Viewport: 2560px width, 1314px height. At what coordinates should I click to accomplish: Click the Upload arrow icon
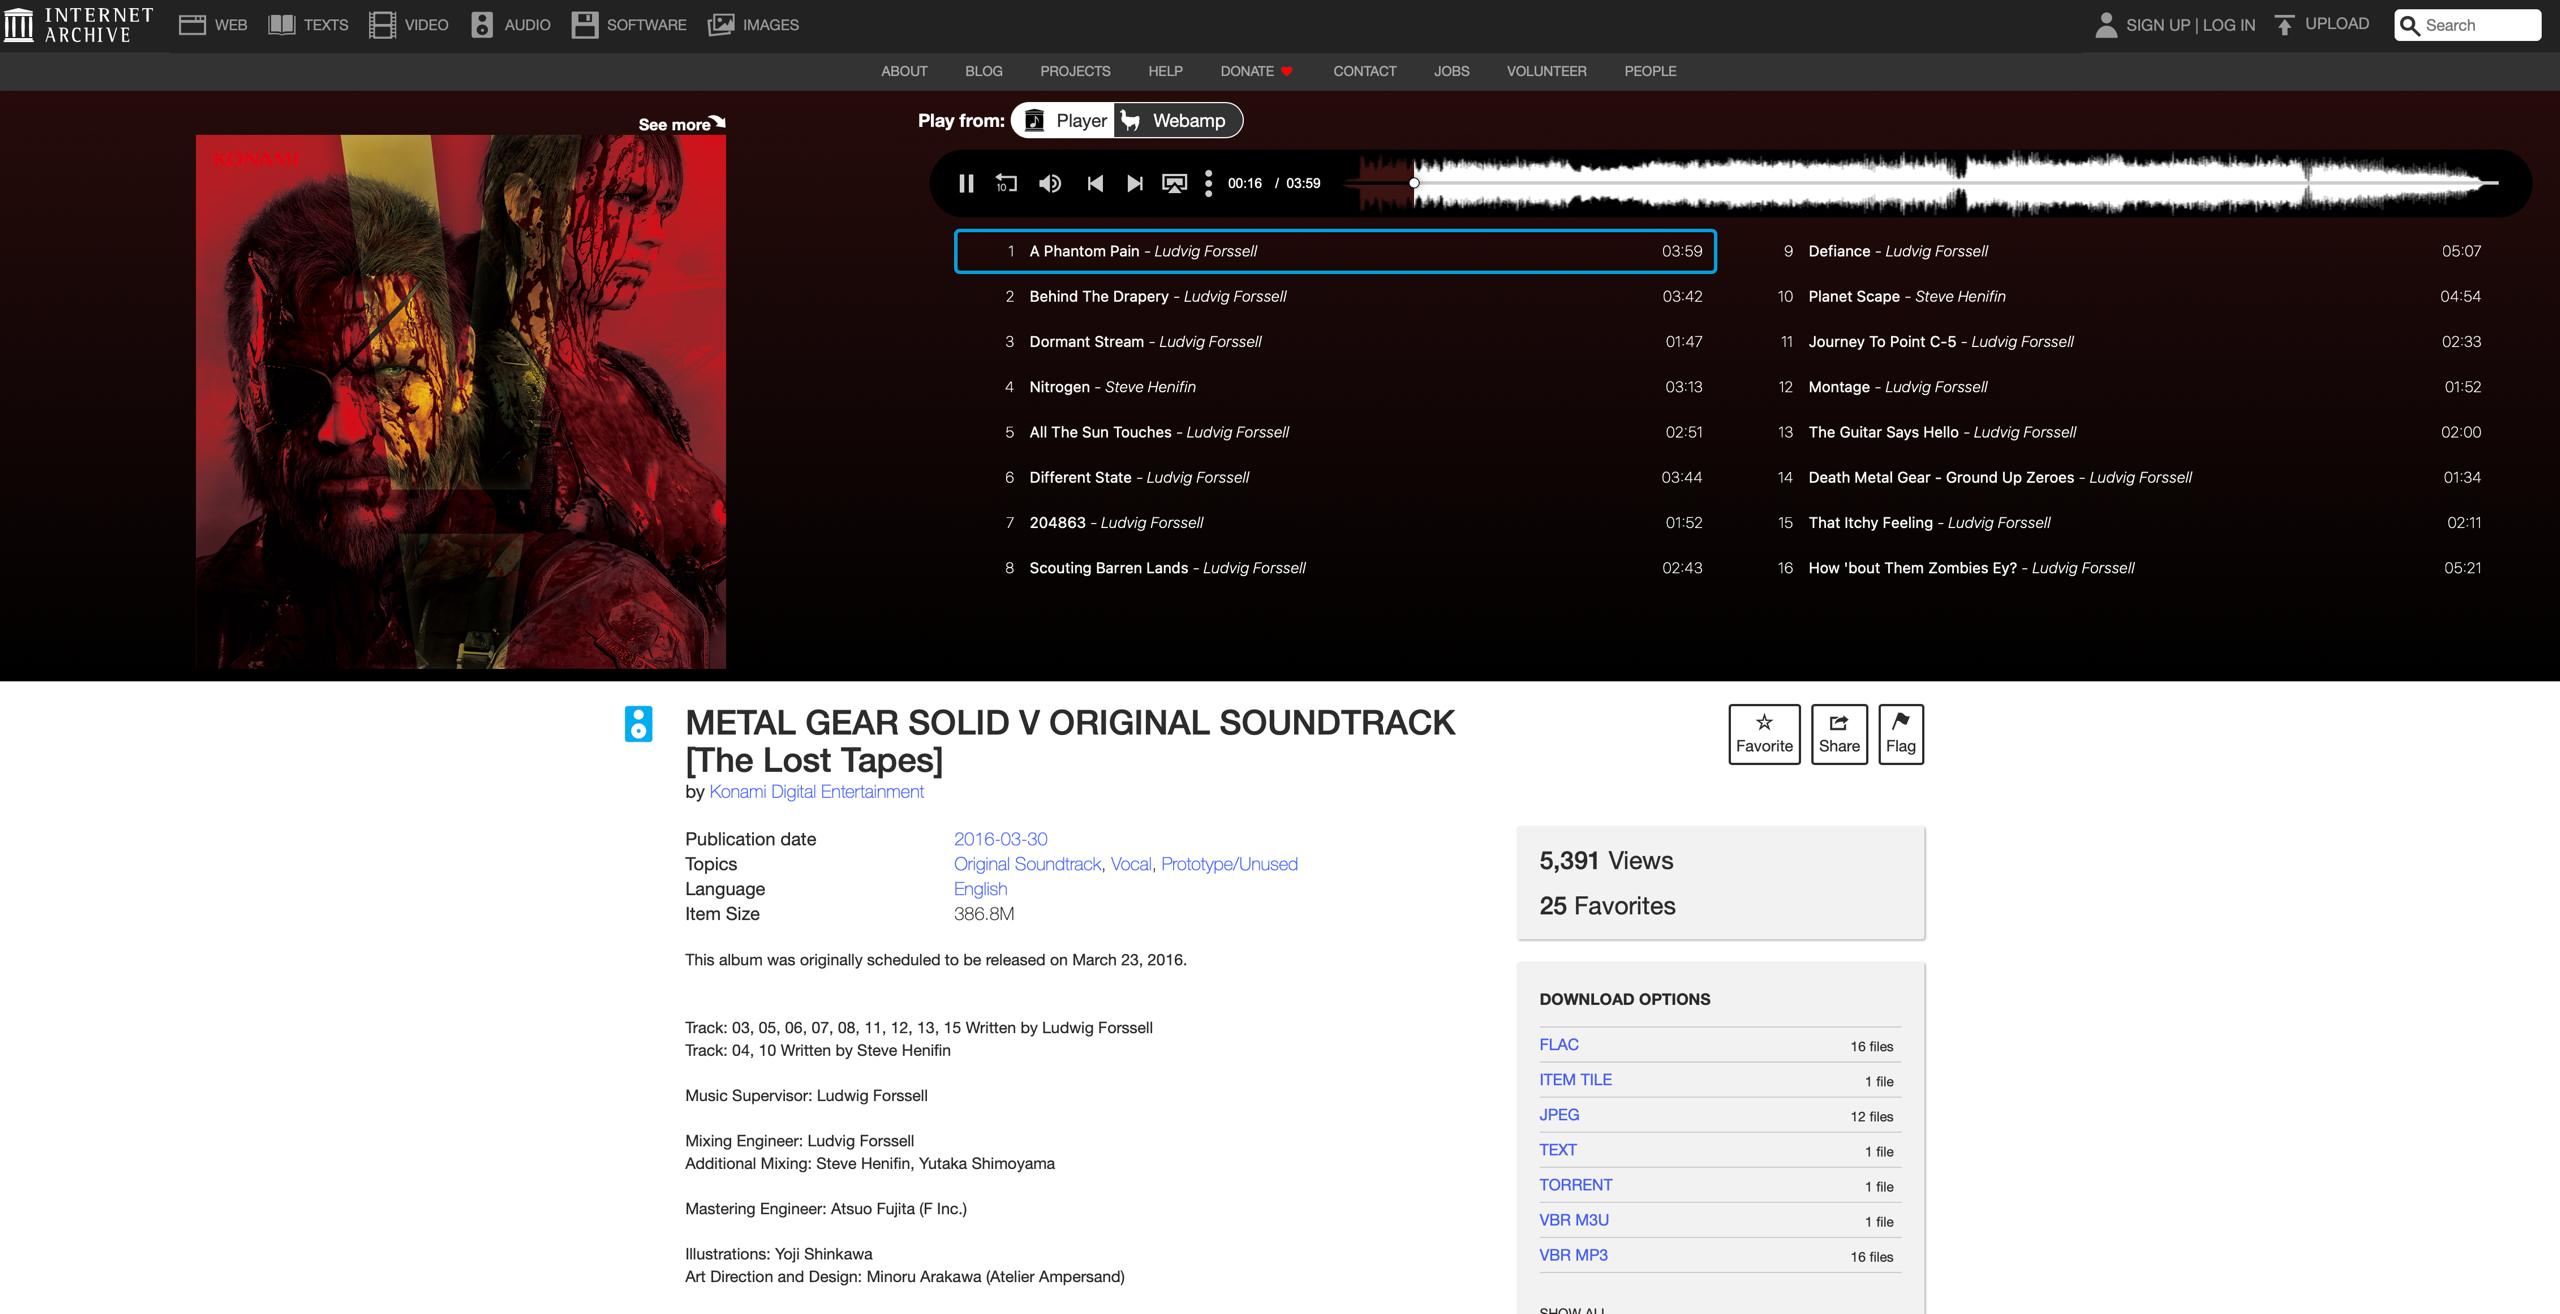(x=2284, y=25)
